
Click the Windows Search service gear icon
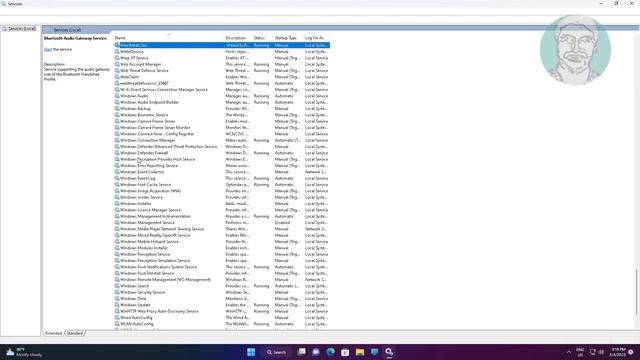click(x=117, y=286)
